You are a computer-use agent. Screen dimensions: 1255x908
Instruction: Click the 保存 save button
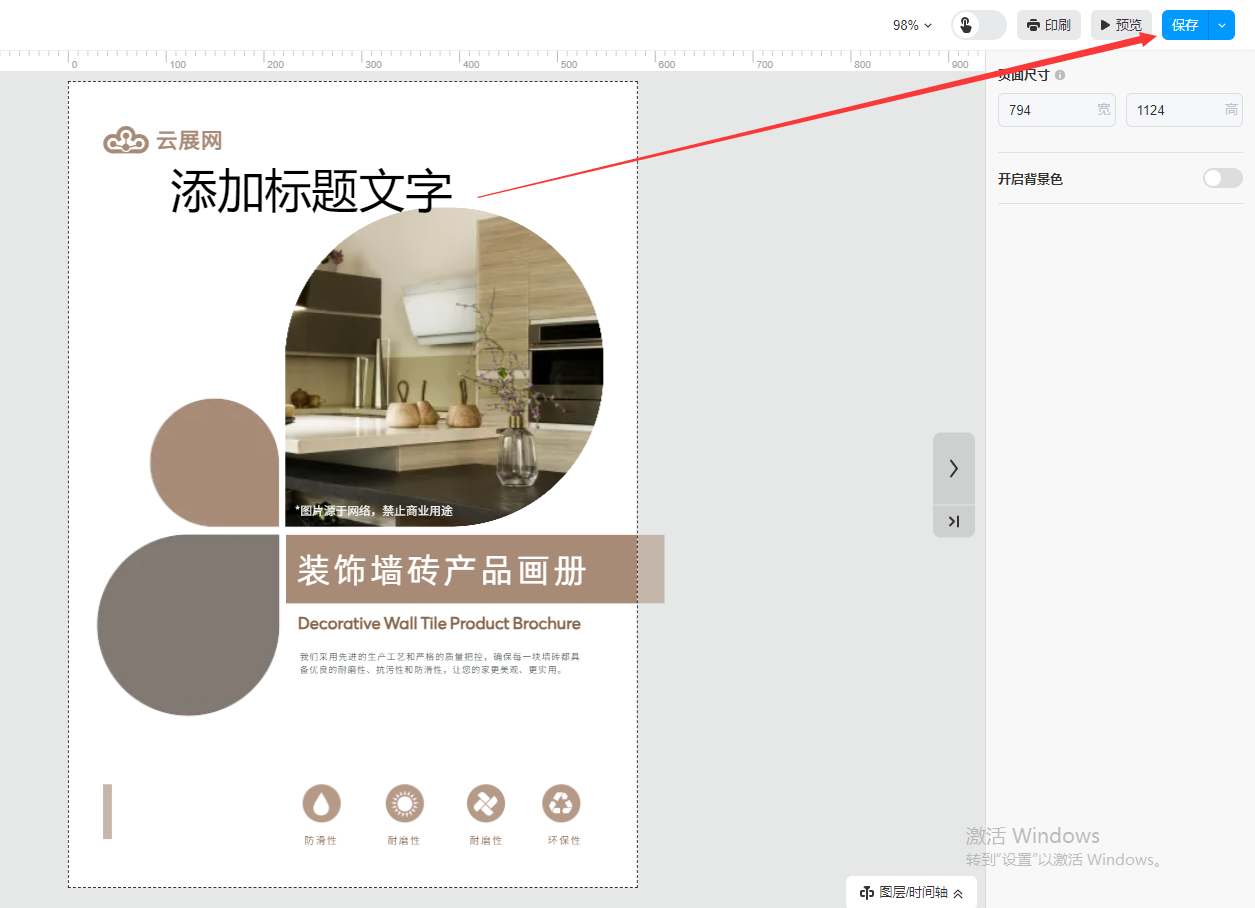1185,25
